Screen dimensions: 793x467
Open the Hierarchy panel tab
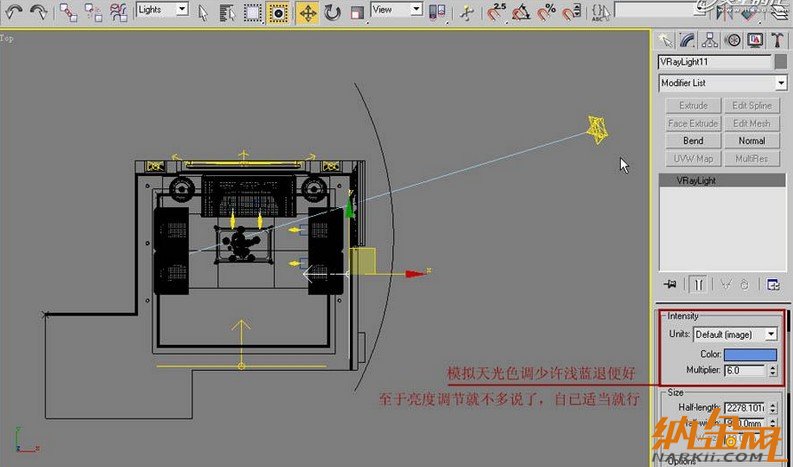click(x=709, y=40)
